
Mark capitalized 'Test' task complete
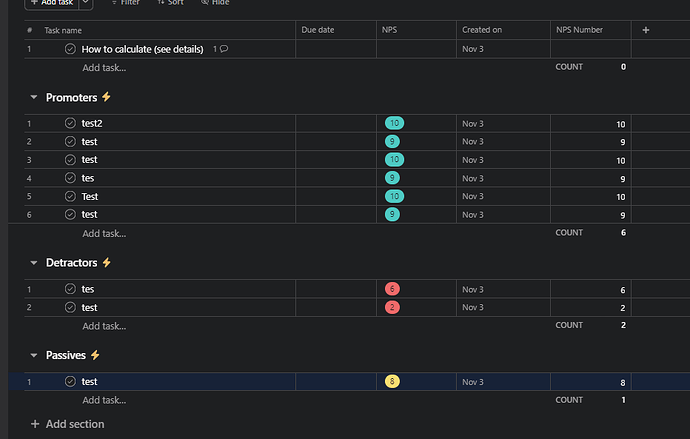tap(70, 196)
